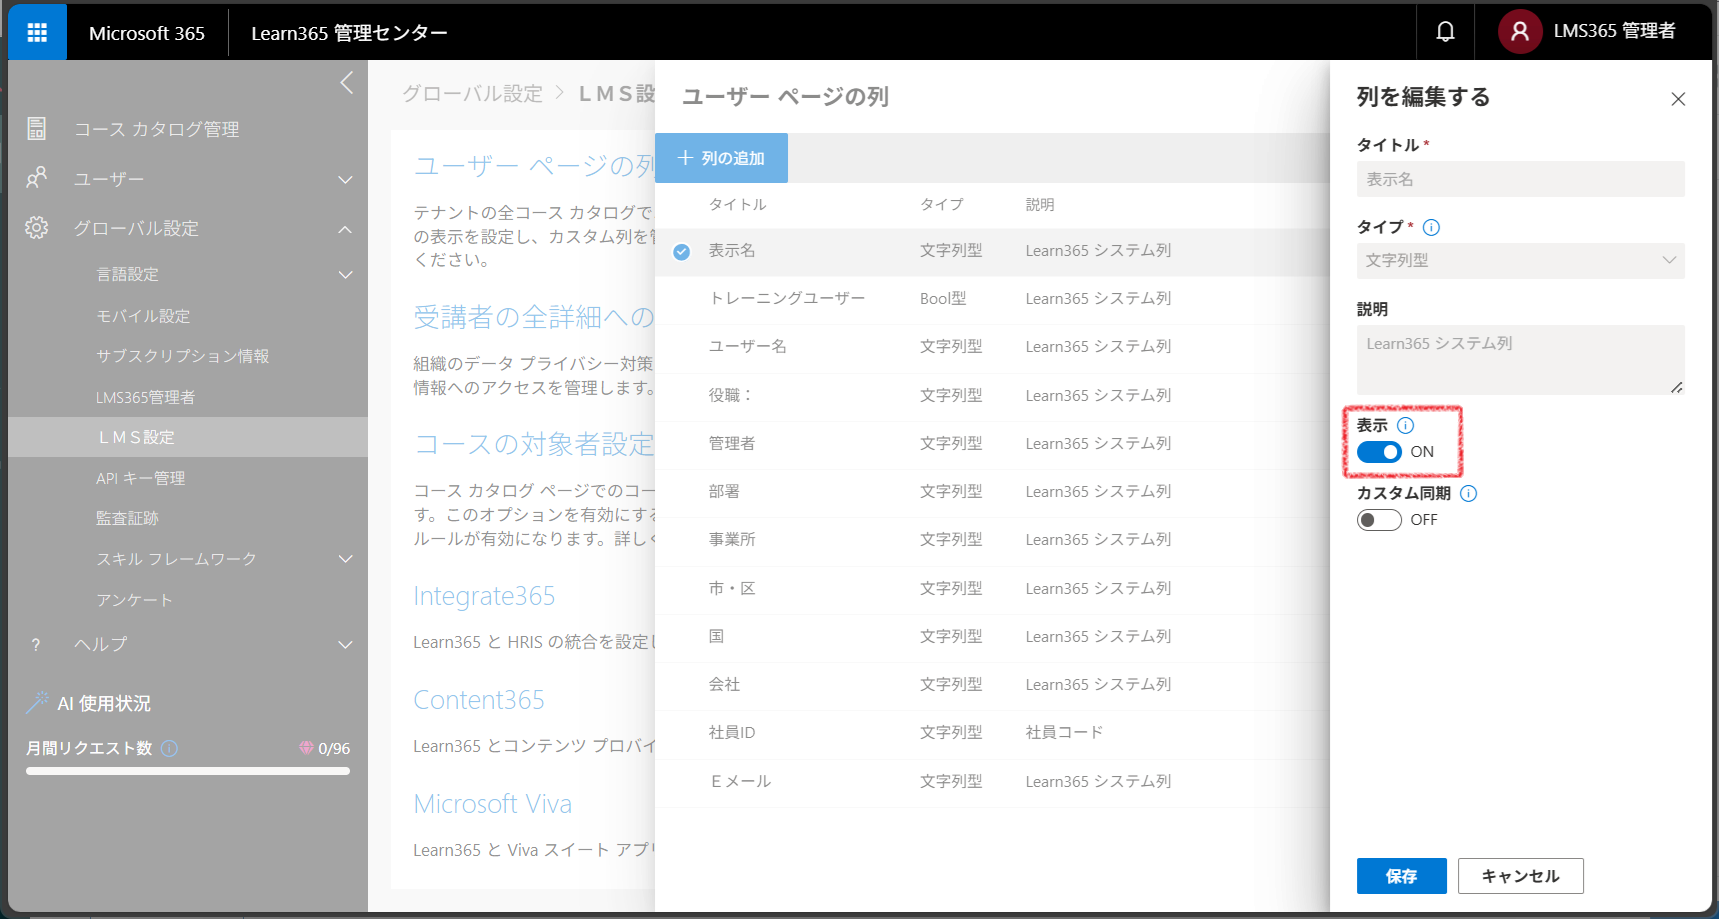Open the タイプ dropdown

pyautogui.click(x=1520, y=260)
